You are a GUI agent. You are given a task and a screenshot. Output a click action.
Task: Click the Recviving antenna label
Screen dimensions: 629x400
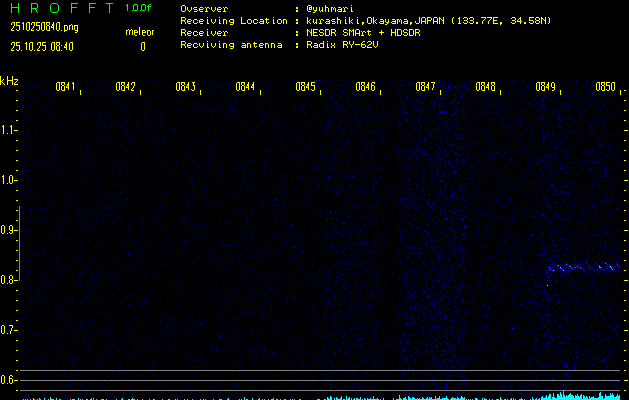pos(231,45)
